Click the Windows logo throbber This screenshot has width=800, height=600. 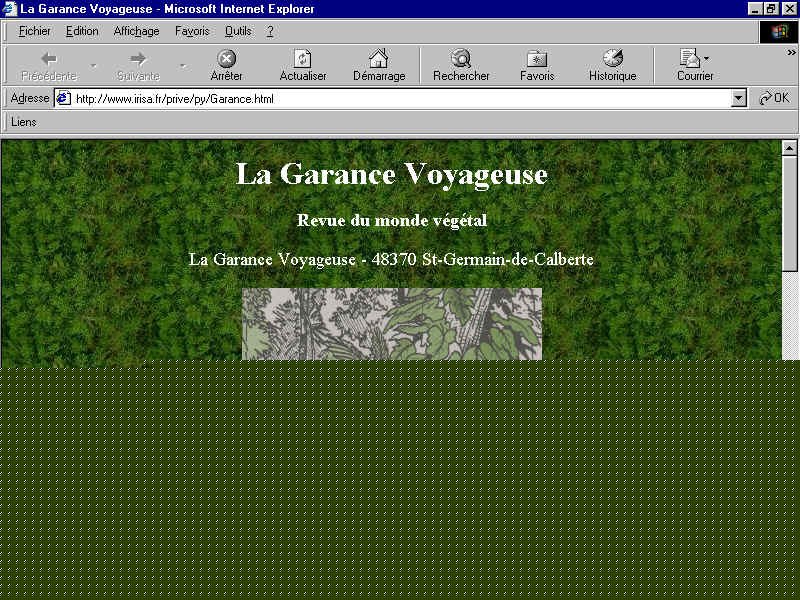click(779, 32)
